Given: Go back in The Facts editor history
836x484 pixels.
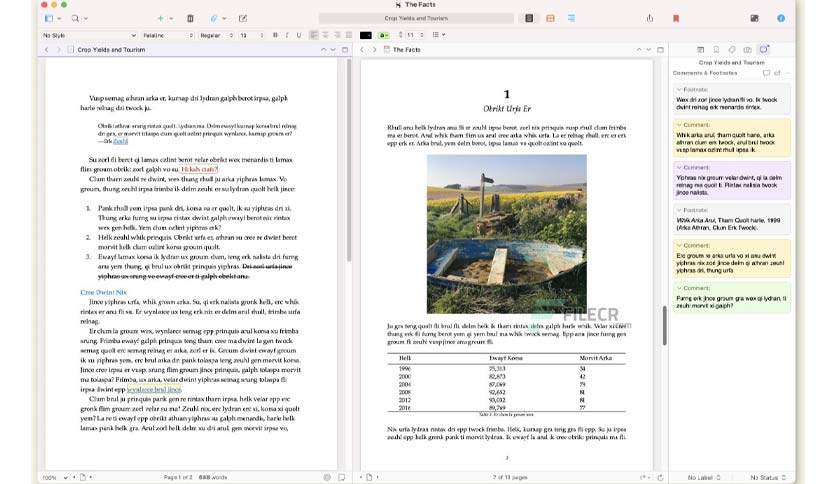Looking at the screenshot, I should tap(362, 50).
